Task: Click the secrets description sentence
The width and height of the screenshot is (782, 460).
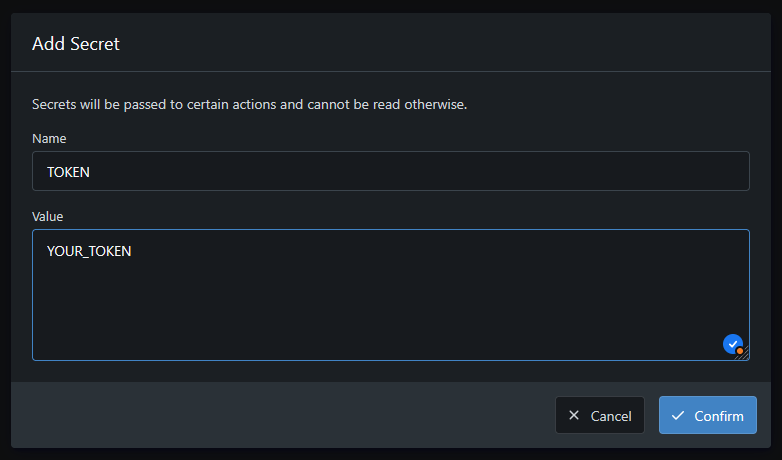Action: 249,104
